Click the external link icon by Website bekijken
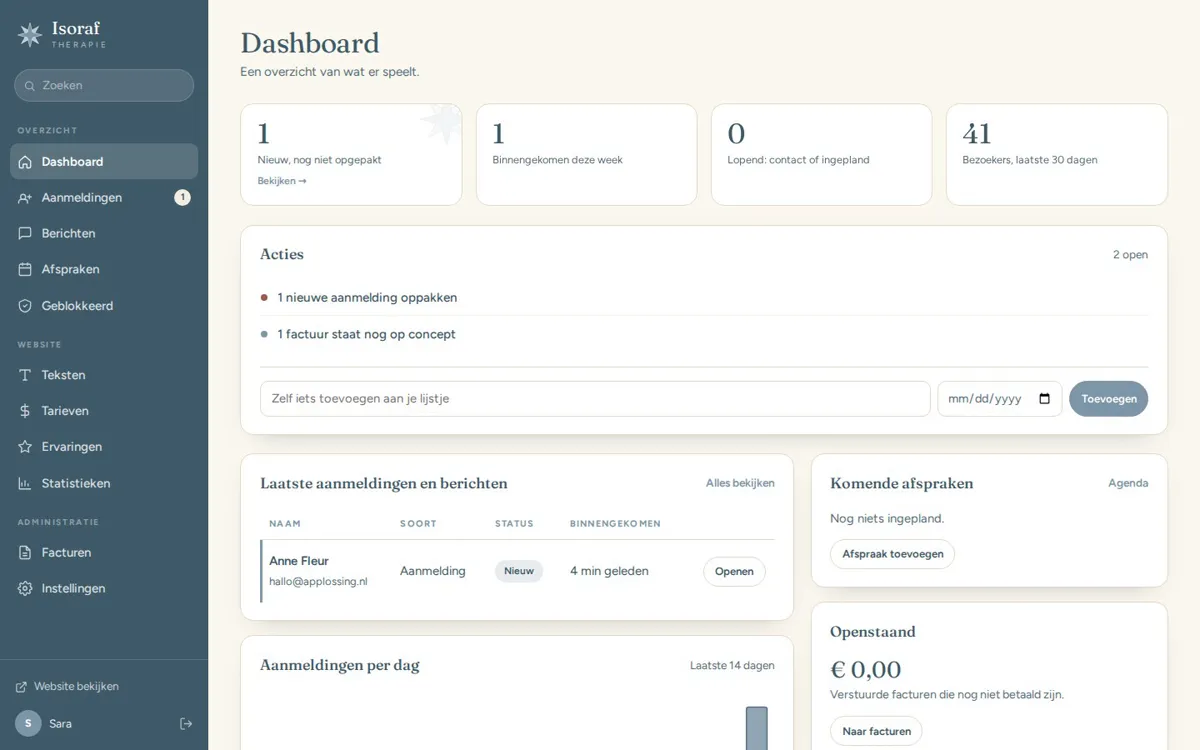 click(x=21, y=687)
